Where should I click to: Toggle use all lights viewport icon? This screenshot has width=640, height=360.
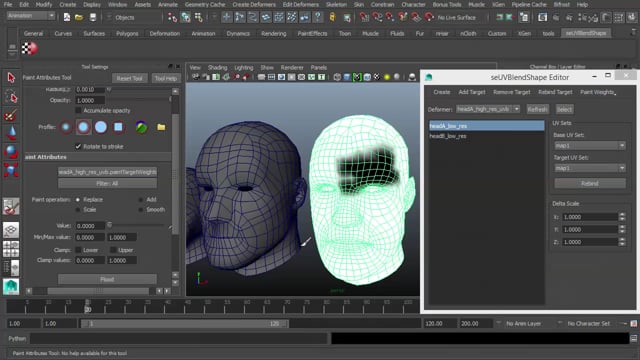click(387, 77)
